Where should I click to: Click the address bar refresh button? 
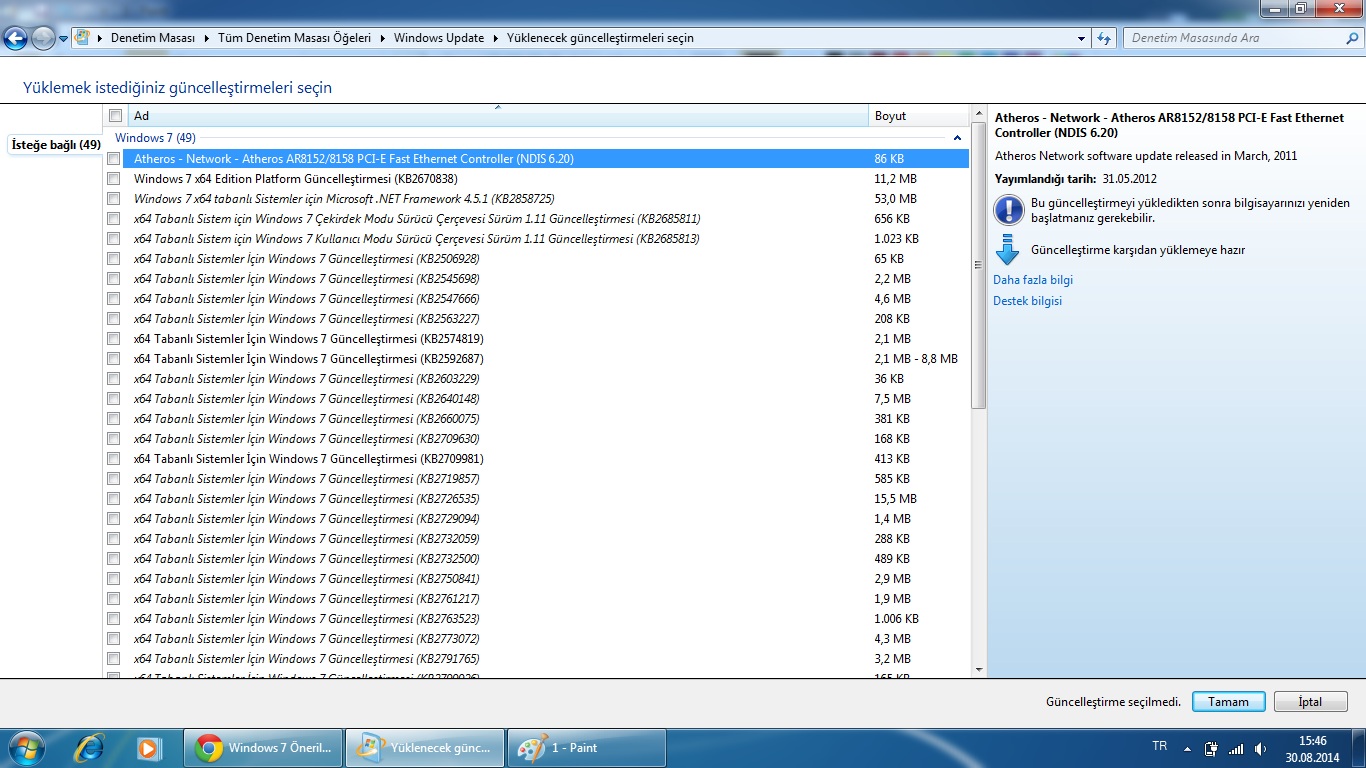1104,38
